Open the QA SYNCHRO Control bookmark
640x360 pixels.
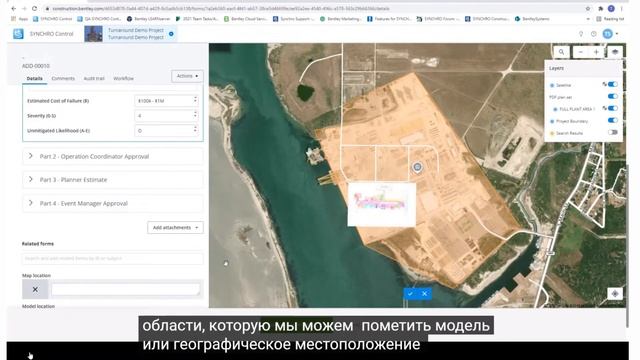tap(99, 19)
